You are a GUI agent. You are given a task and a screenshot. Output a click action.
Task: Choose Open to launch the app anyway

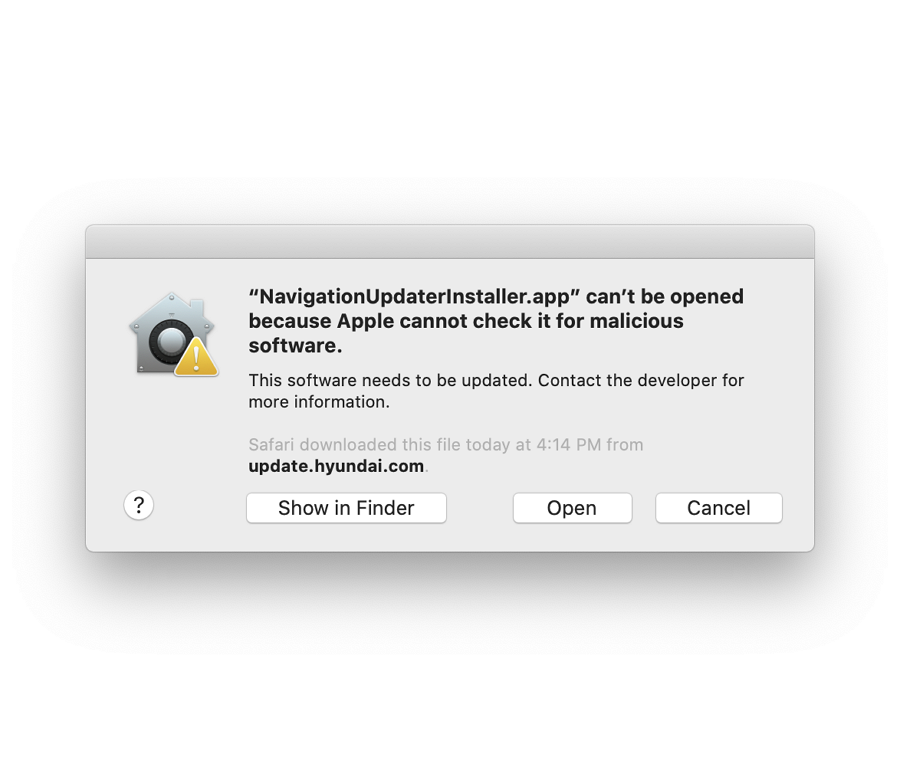(572, 508)
